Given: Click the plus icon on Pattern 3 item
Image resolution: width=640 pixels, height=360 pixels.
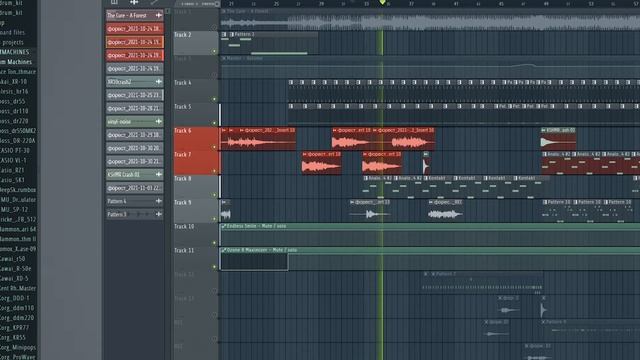Looking at the screenshot, I should pos(159,214).
